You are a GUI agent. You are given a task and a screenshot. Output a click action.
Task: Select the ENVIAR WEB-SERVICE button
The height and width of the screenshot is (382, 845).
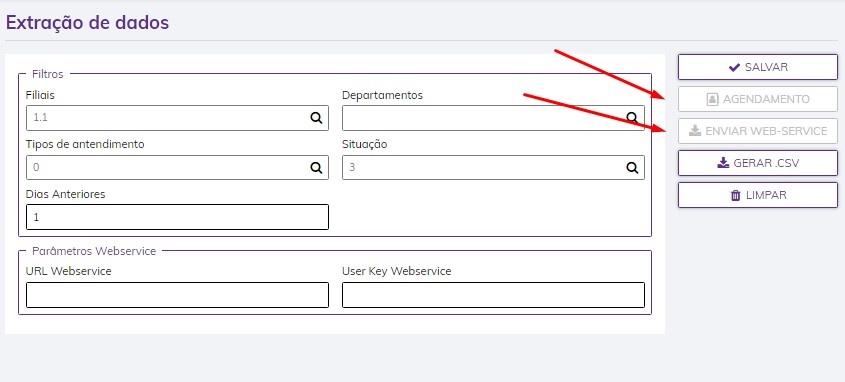758,131
